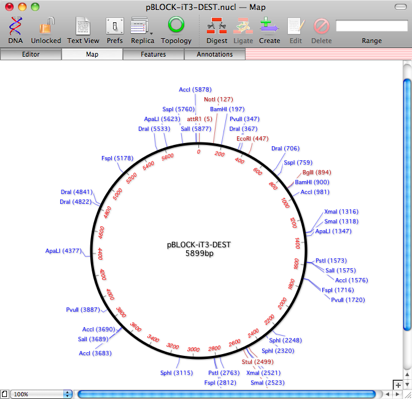Image resolution: width=412 pixels, height=399 pixels.
Task: Select the AccI (981) label
Action: pos(315,192)
